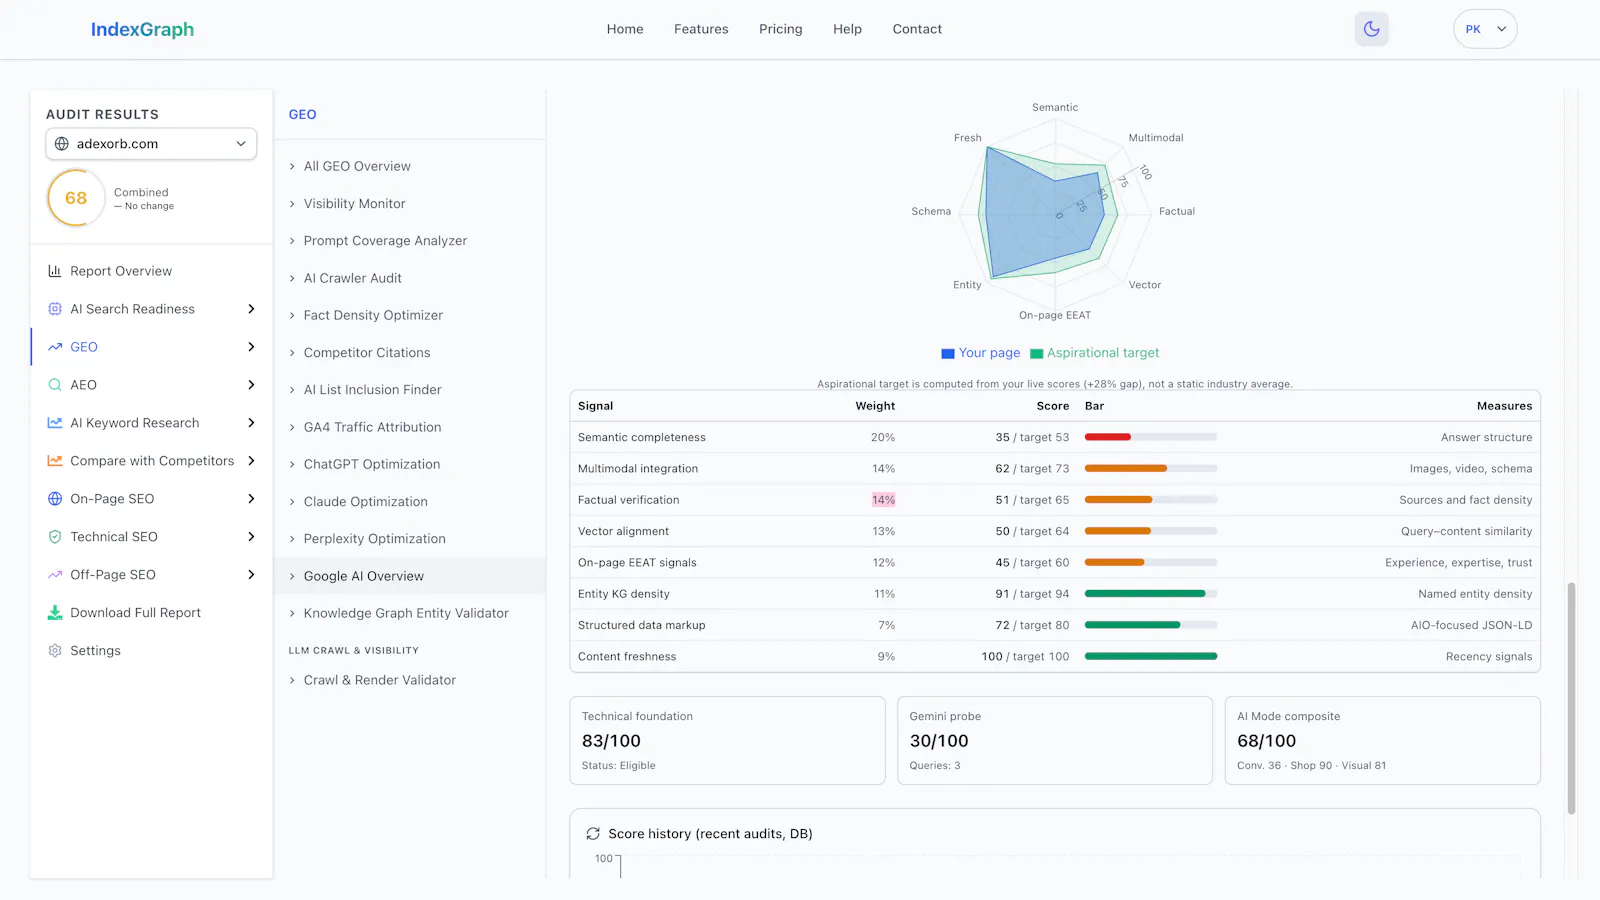Click the AI Keyword Research chart icon
The height and width of the screenshot is (900, 1600).
pyautogui.click(x=55, y=423)
